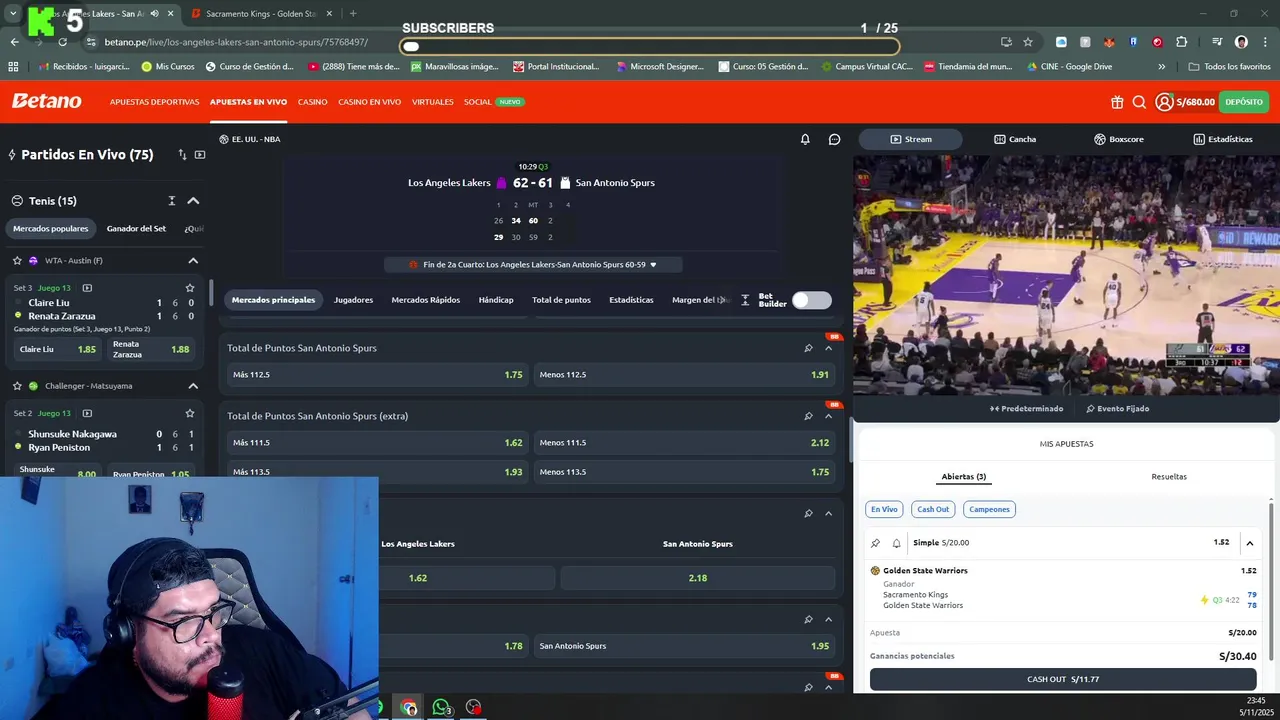Click the browser address bar URL
Image resolution: width=1280 pixels, height=720 pixels.
point(236,42)
